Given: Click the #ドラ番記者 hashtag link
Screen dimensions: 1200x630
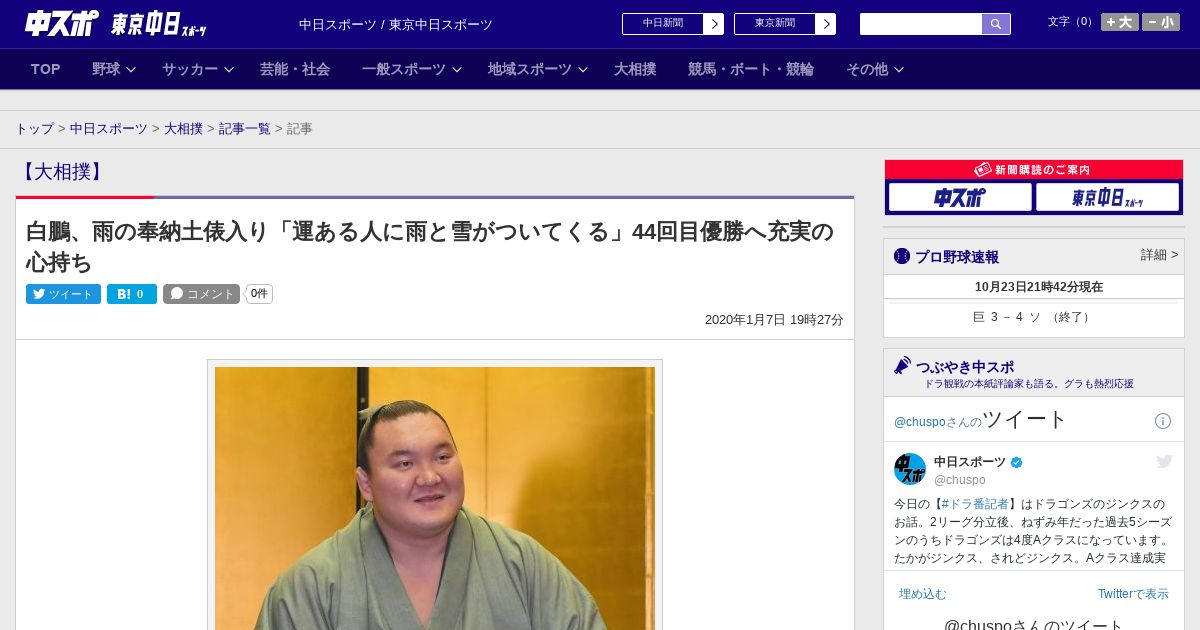Looking at the screenshot, I should point(975,504).
